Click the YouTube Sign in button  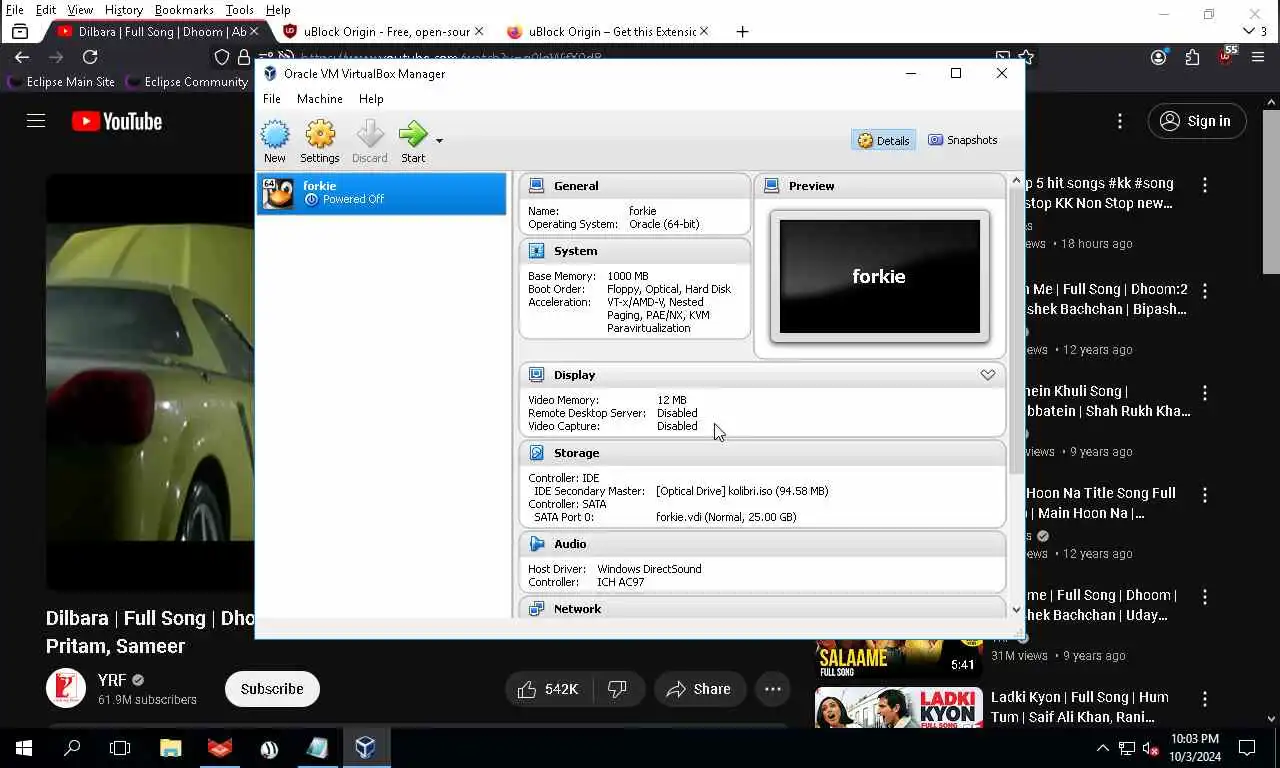point(1197,121)
